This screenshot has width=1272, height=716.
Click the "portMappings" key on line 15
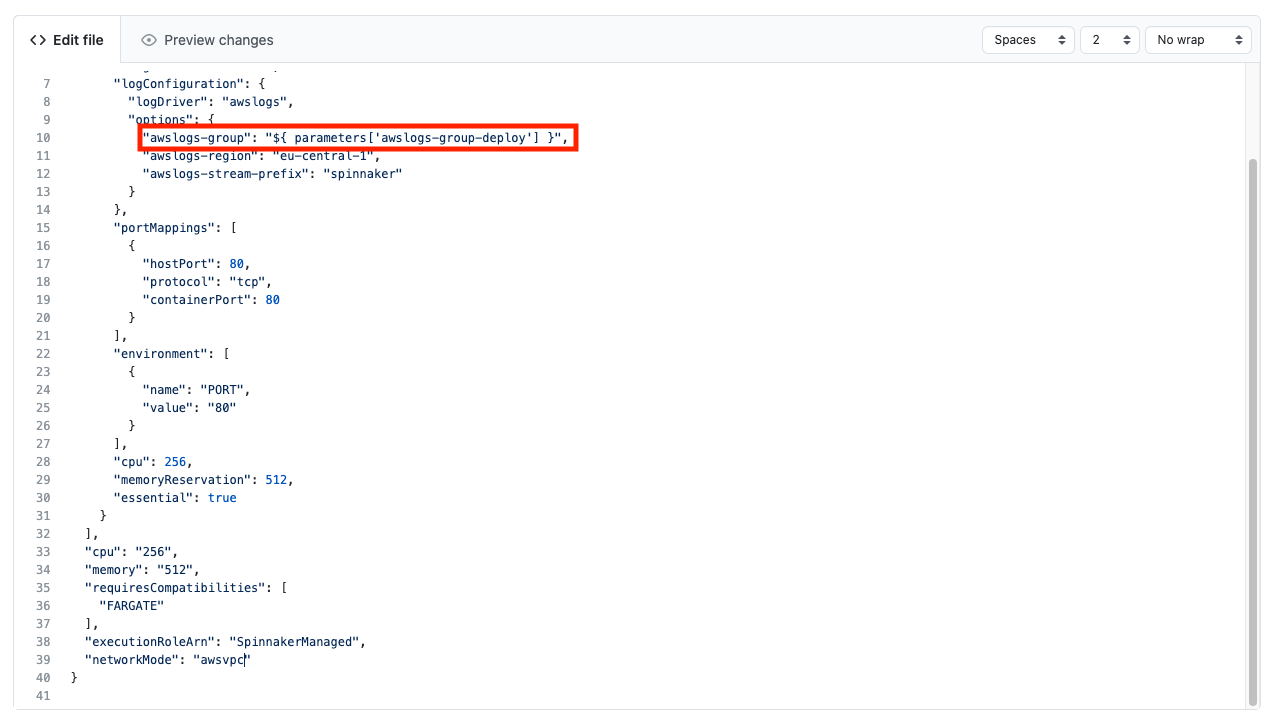tap(163, 228)
